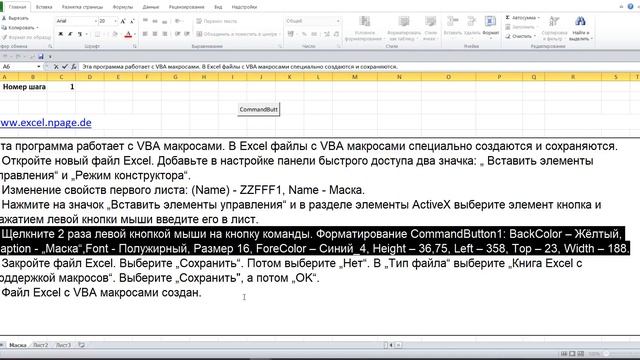Viewport: 640px width, 360px height.
Task: Click the Cut (Вырезать) scissors icon
Action: tap(4, 18)
